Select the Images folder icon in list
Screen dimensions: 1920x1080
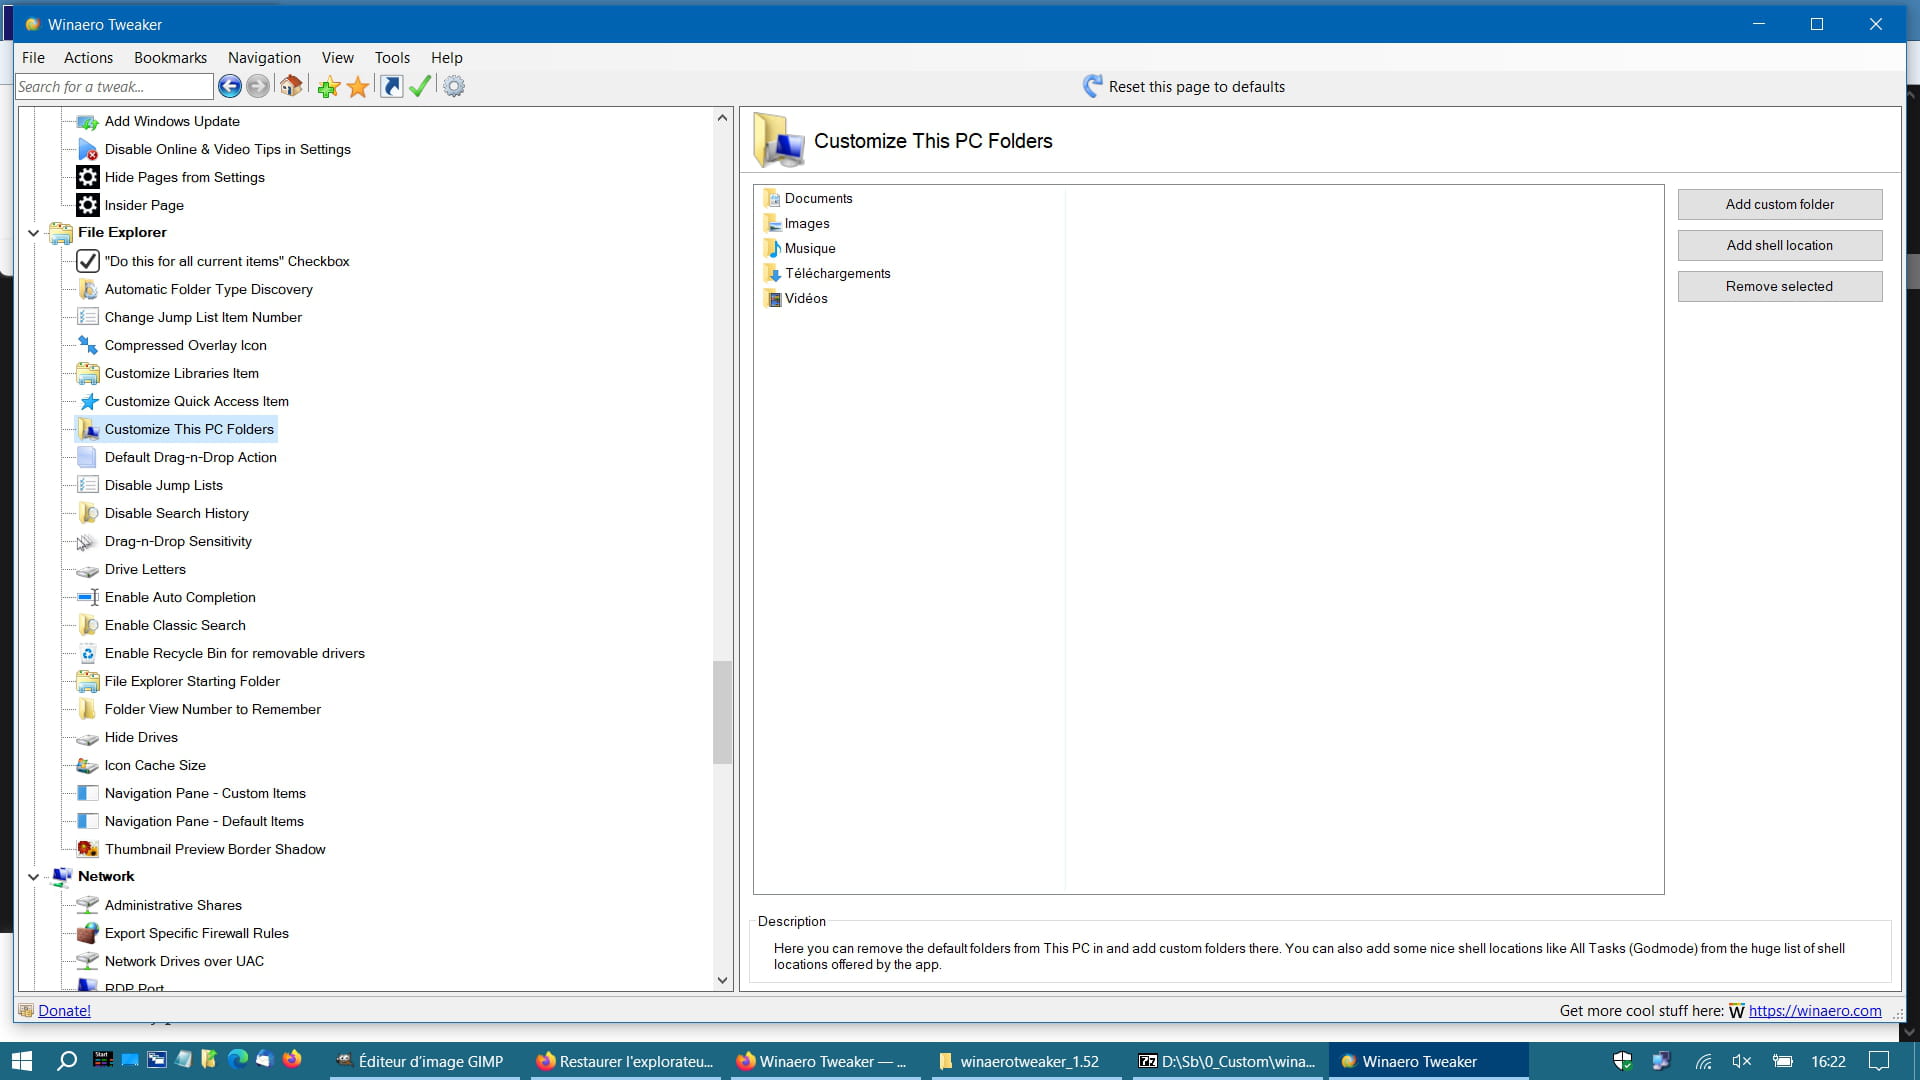coord(771,223)
